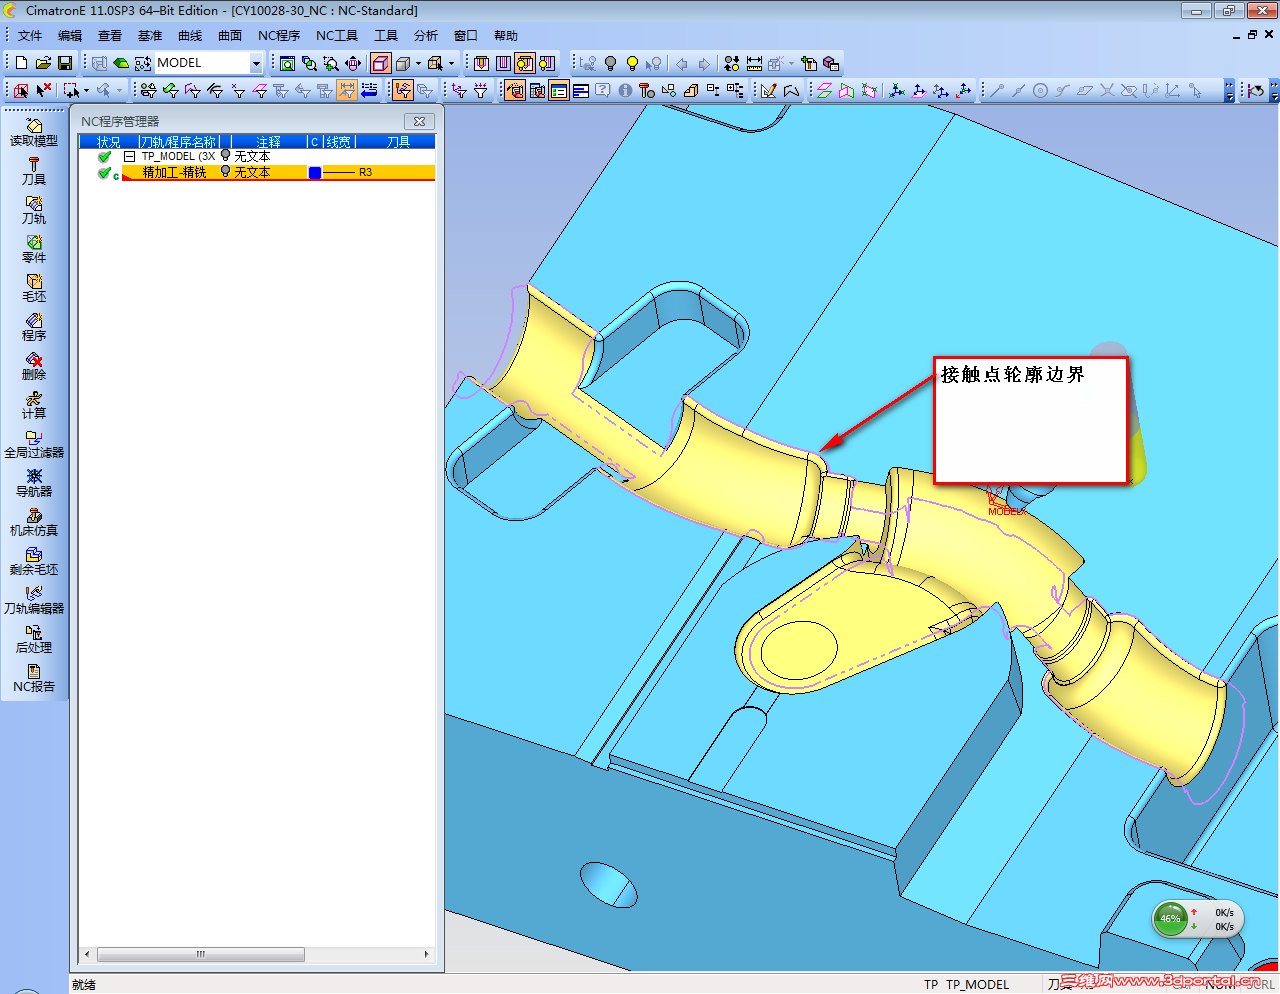Save the file with the floppy disk icon

tap(65, 62)
